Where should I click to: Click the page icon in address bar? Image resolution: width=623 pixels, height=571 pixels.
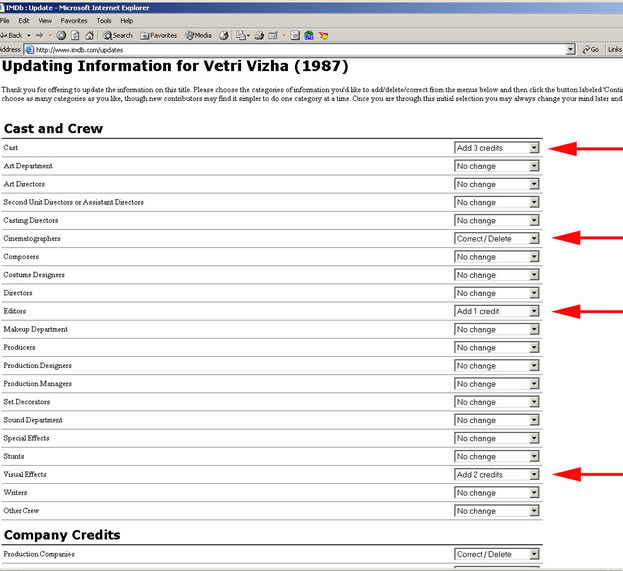29,50
